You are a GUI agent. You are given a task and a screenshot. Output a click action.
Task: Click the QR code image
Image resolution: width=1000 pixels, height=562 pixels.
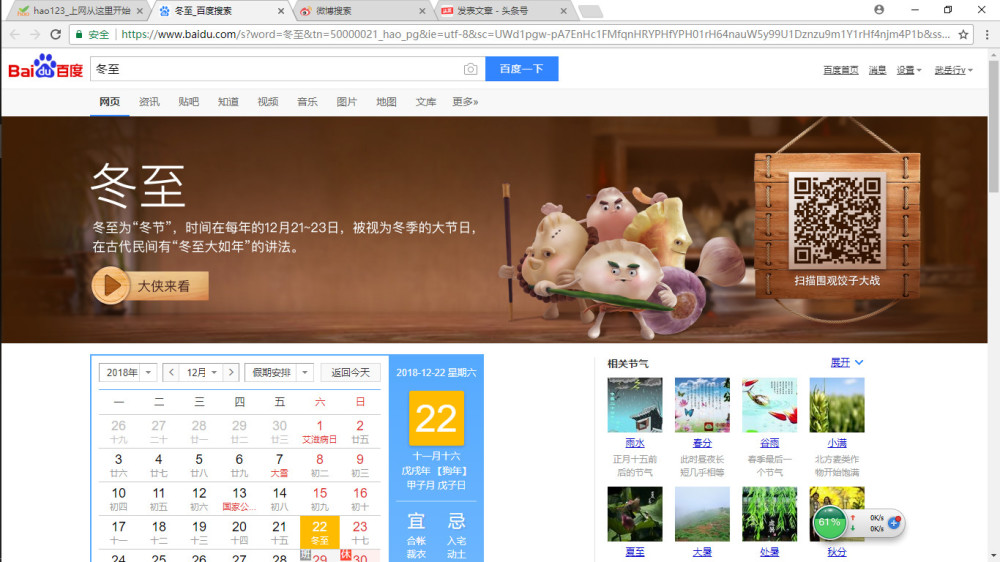click(837, 221)
